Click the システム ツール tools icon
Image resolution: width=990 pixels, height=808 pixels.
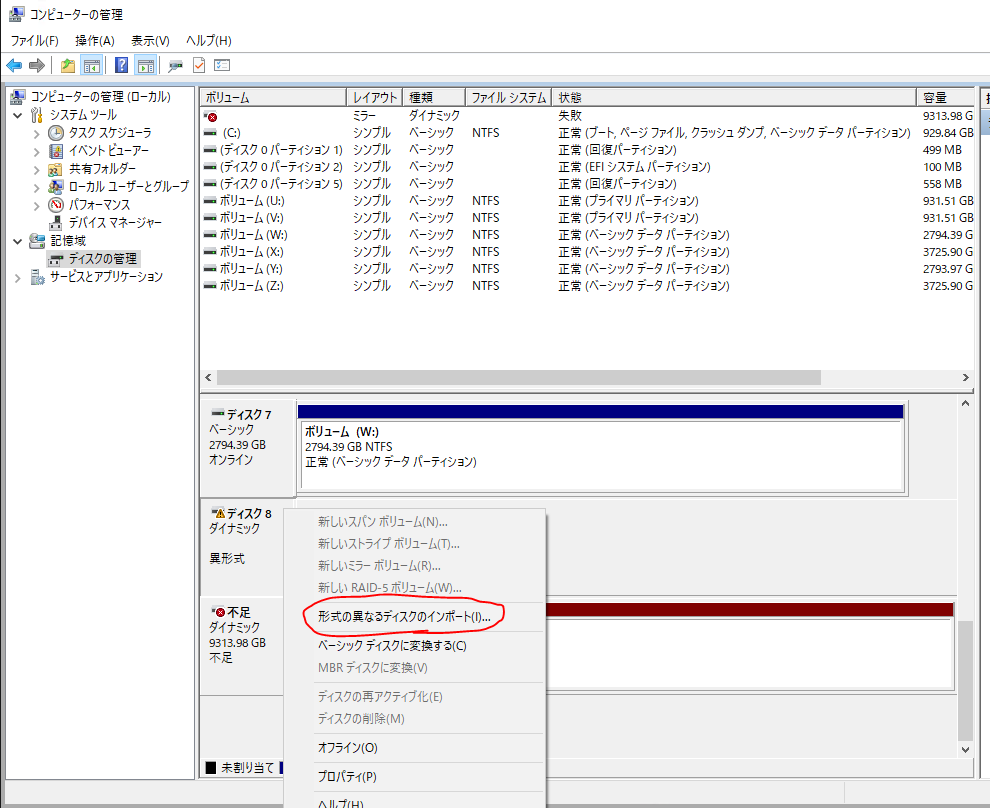coord(37,115)
